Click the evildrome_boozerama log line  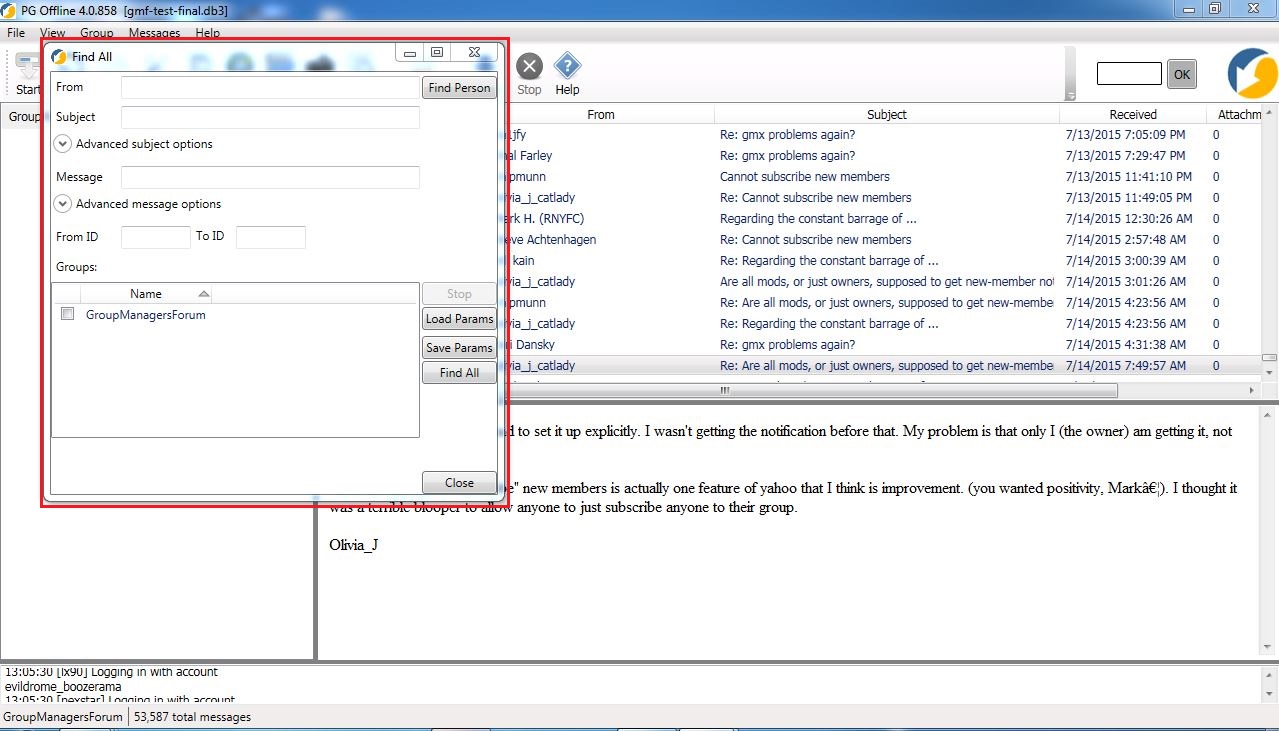point(63,687)
